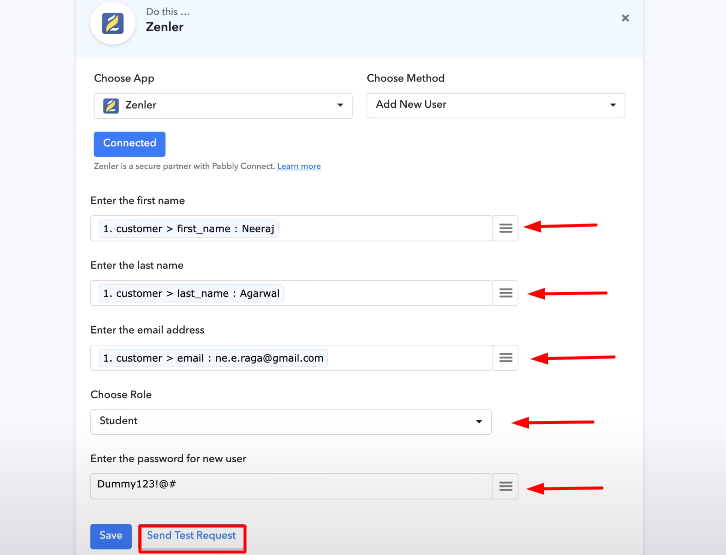
Task: Click the Save button
Action: tap(111, 536)
